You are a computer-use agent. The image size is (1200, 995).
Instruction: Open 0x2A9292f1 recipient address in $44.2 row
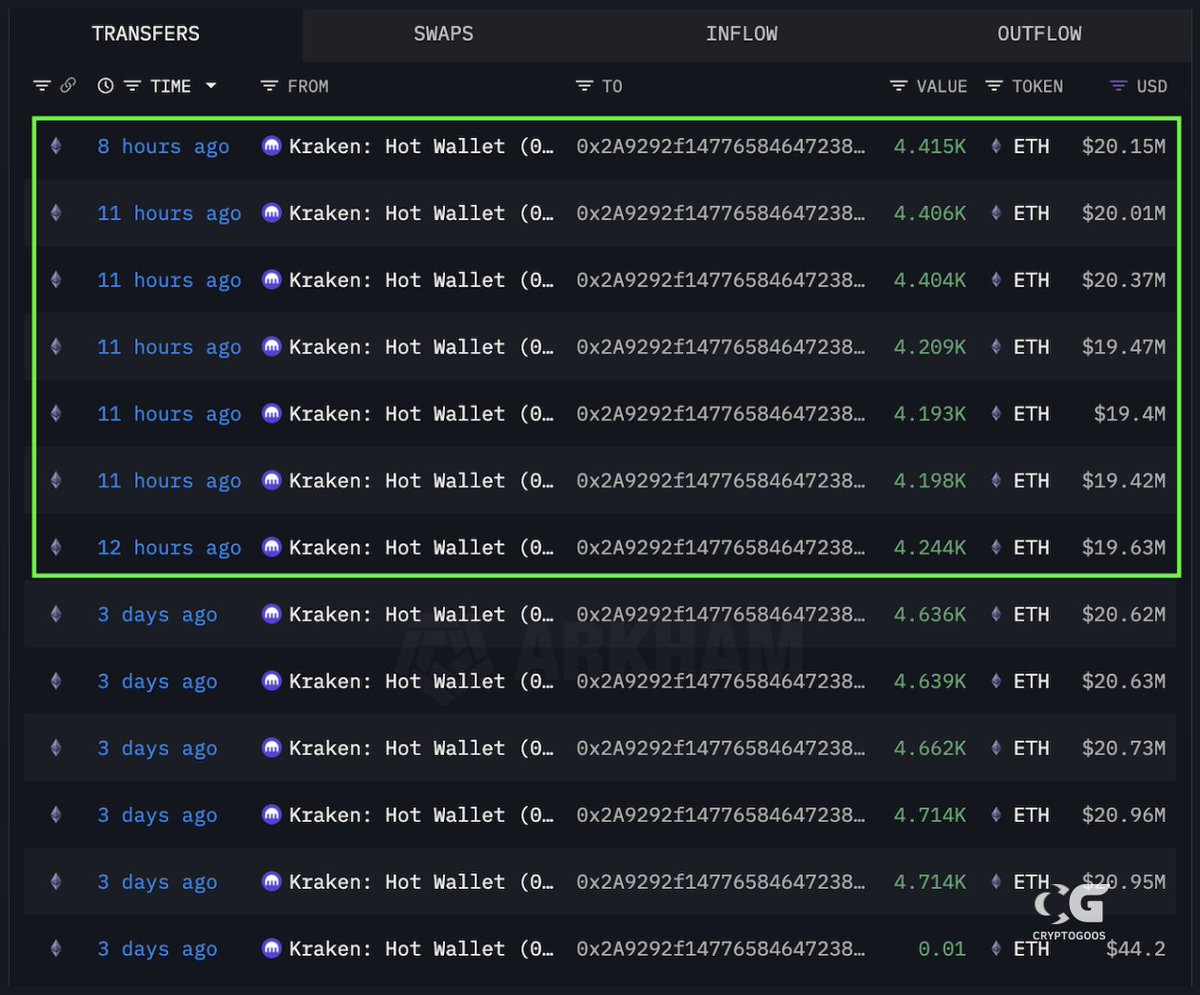721,949
